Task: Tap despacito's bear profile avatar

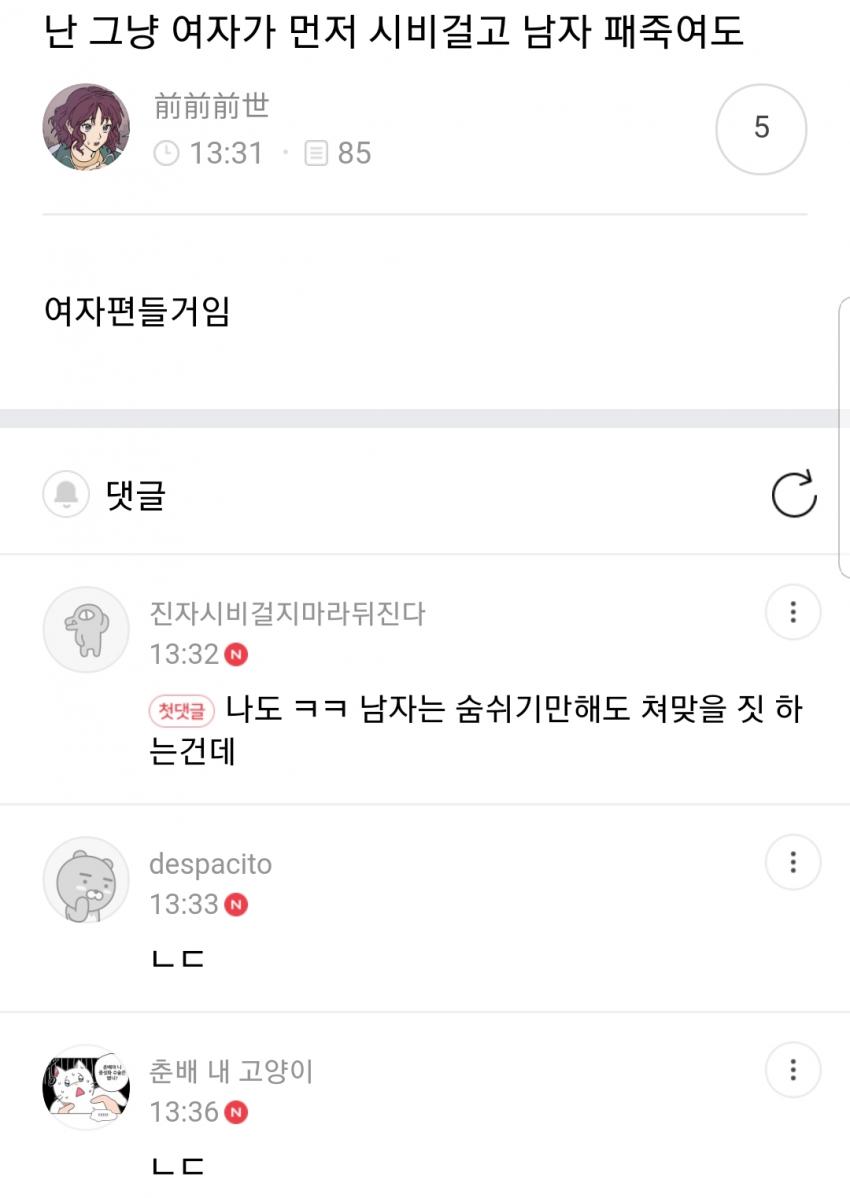Action: click(86, 880)
